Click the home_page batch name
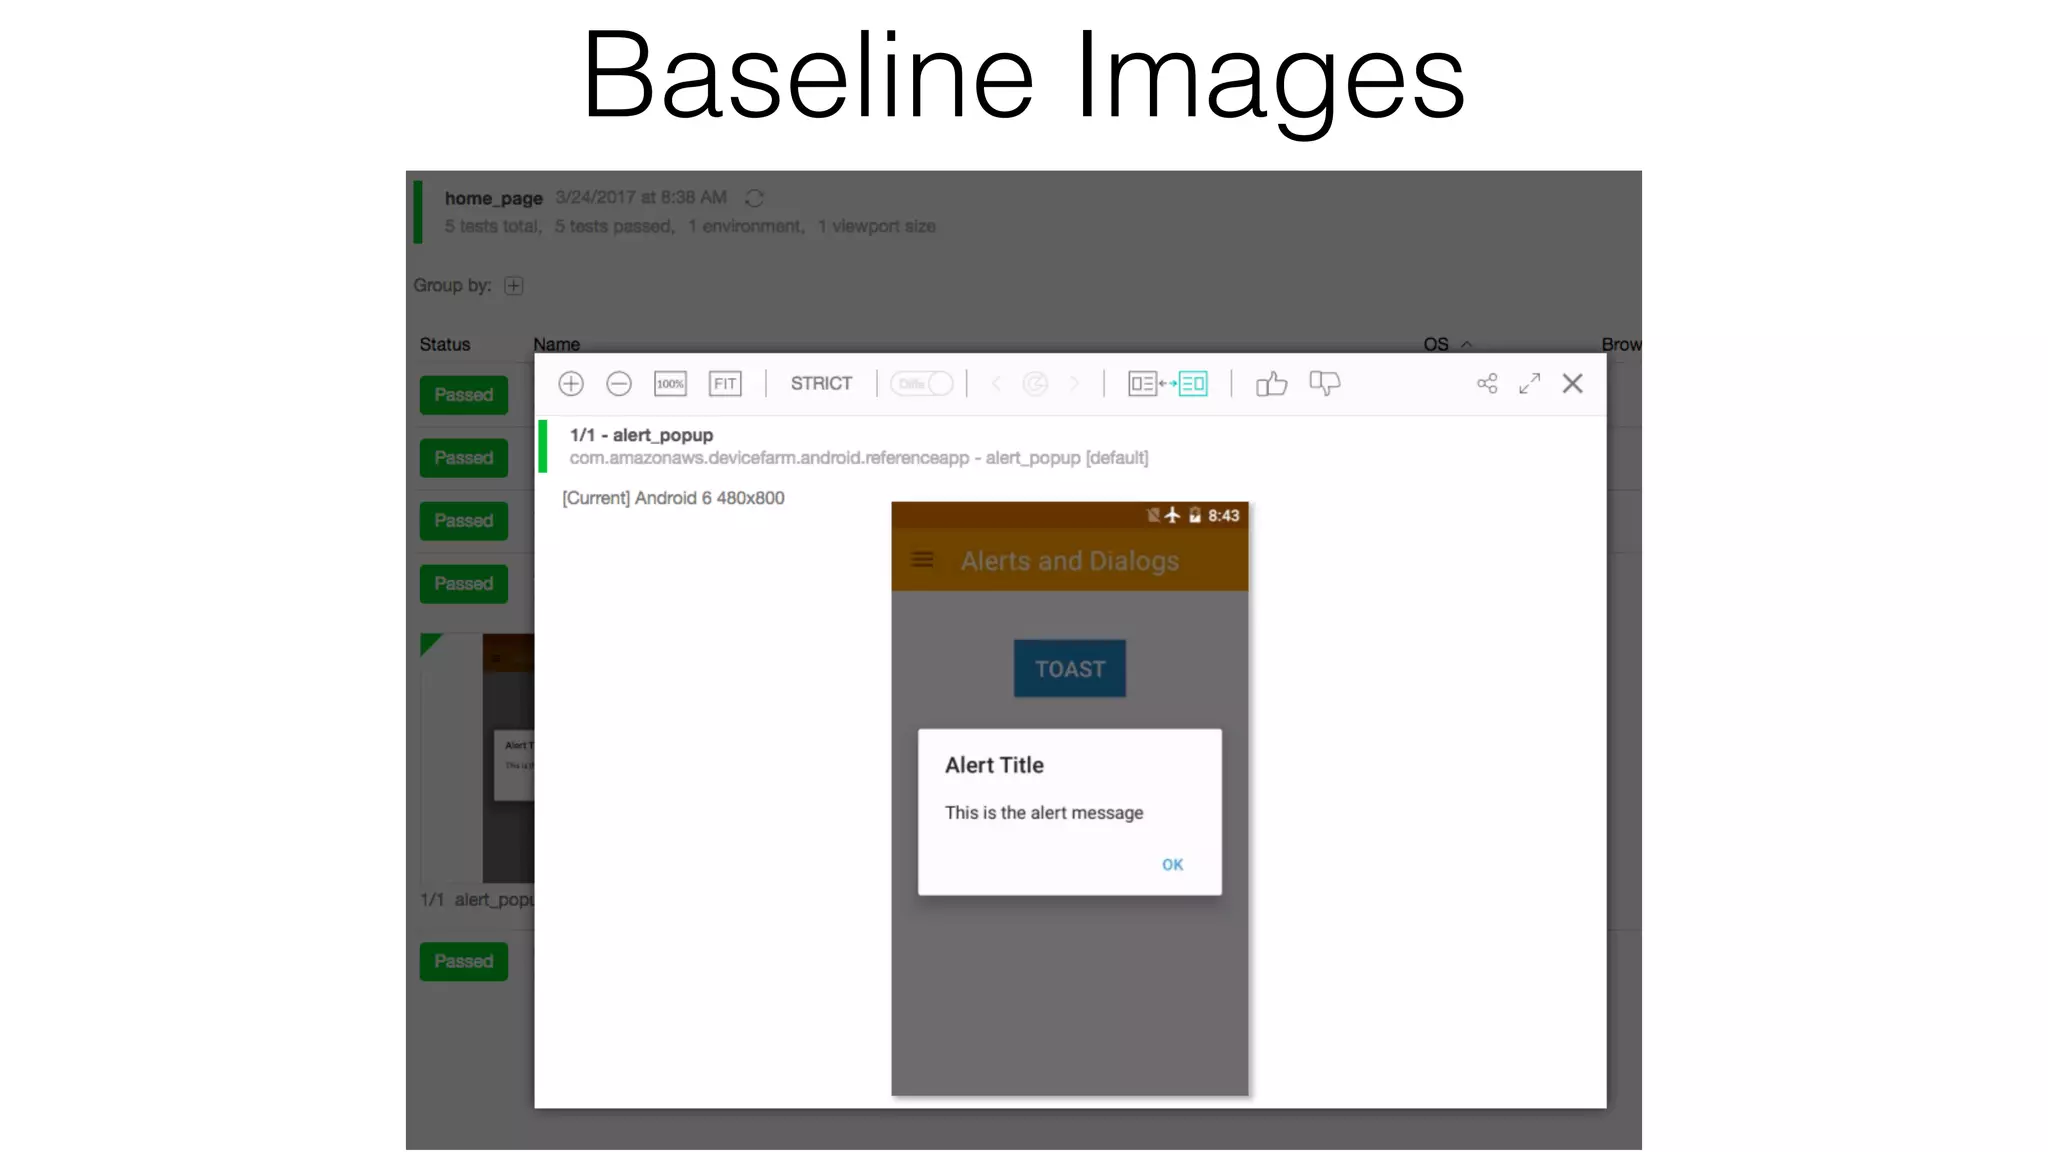Image resolution: width=2048 pixels, height=1152 pixels. 493,198
